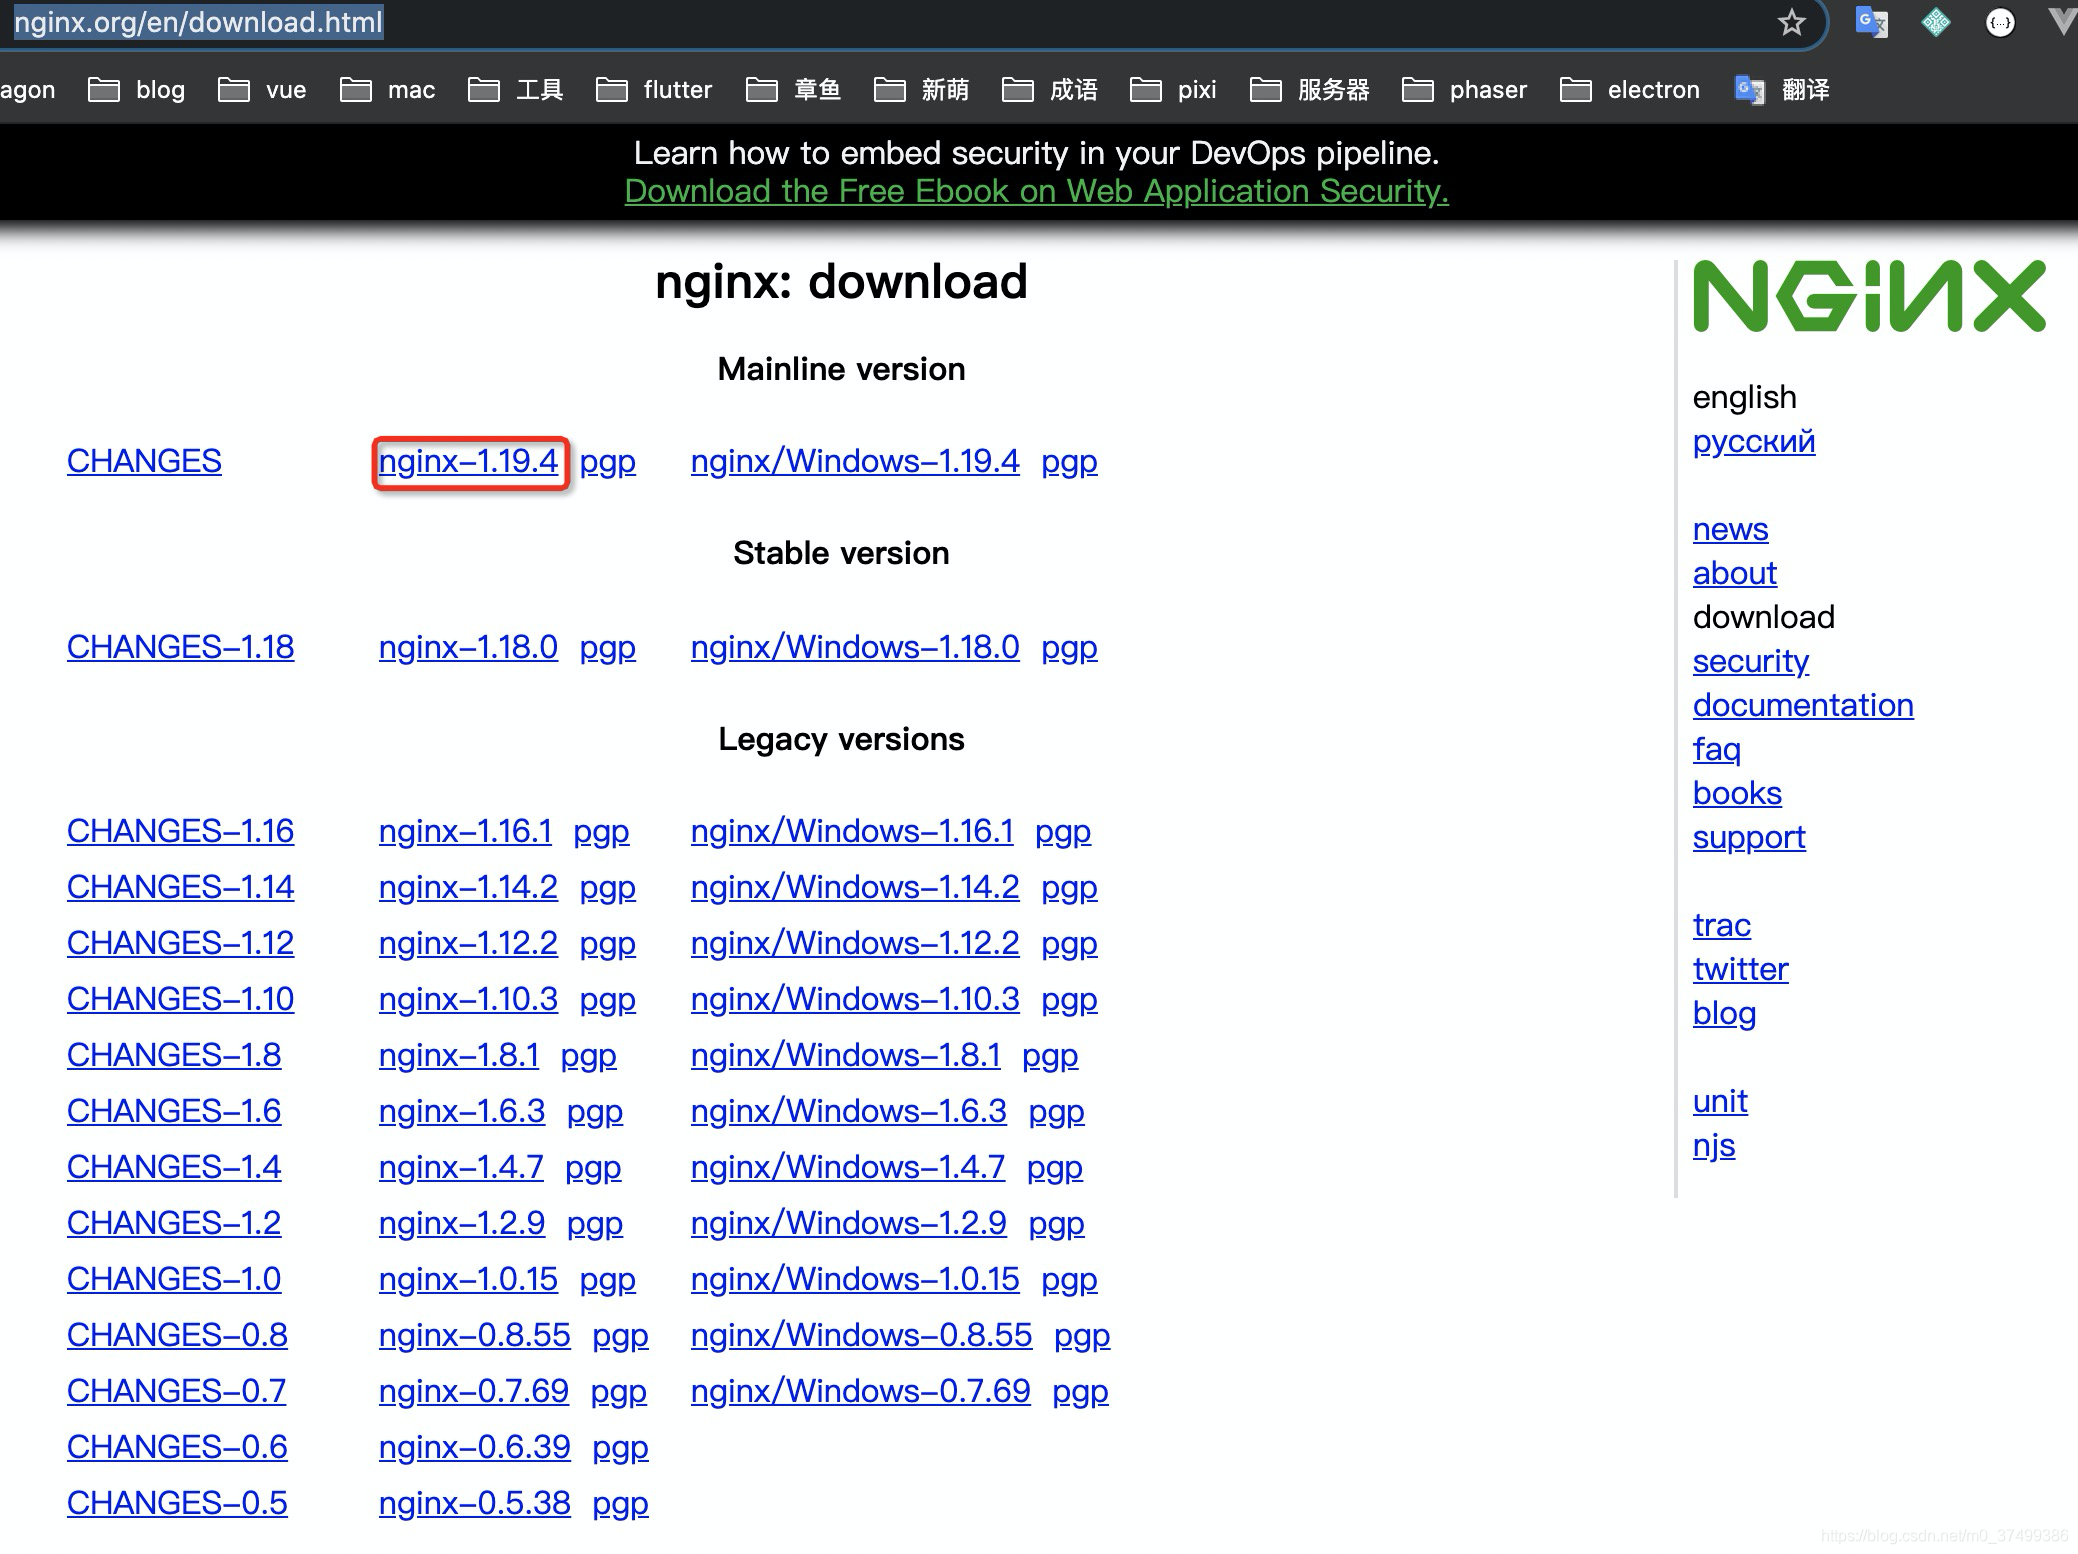Open CHANGES-1.16 changelog link
The height and width of the screenshot is (1554, 2078).
(180, 831)
